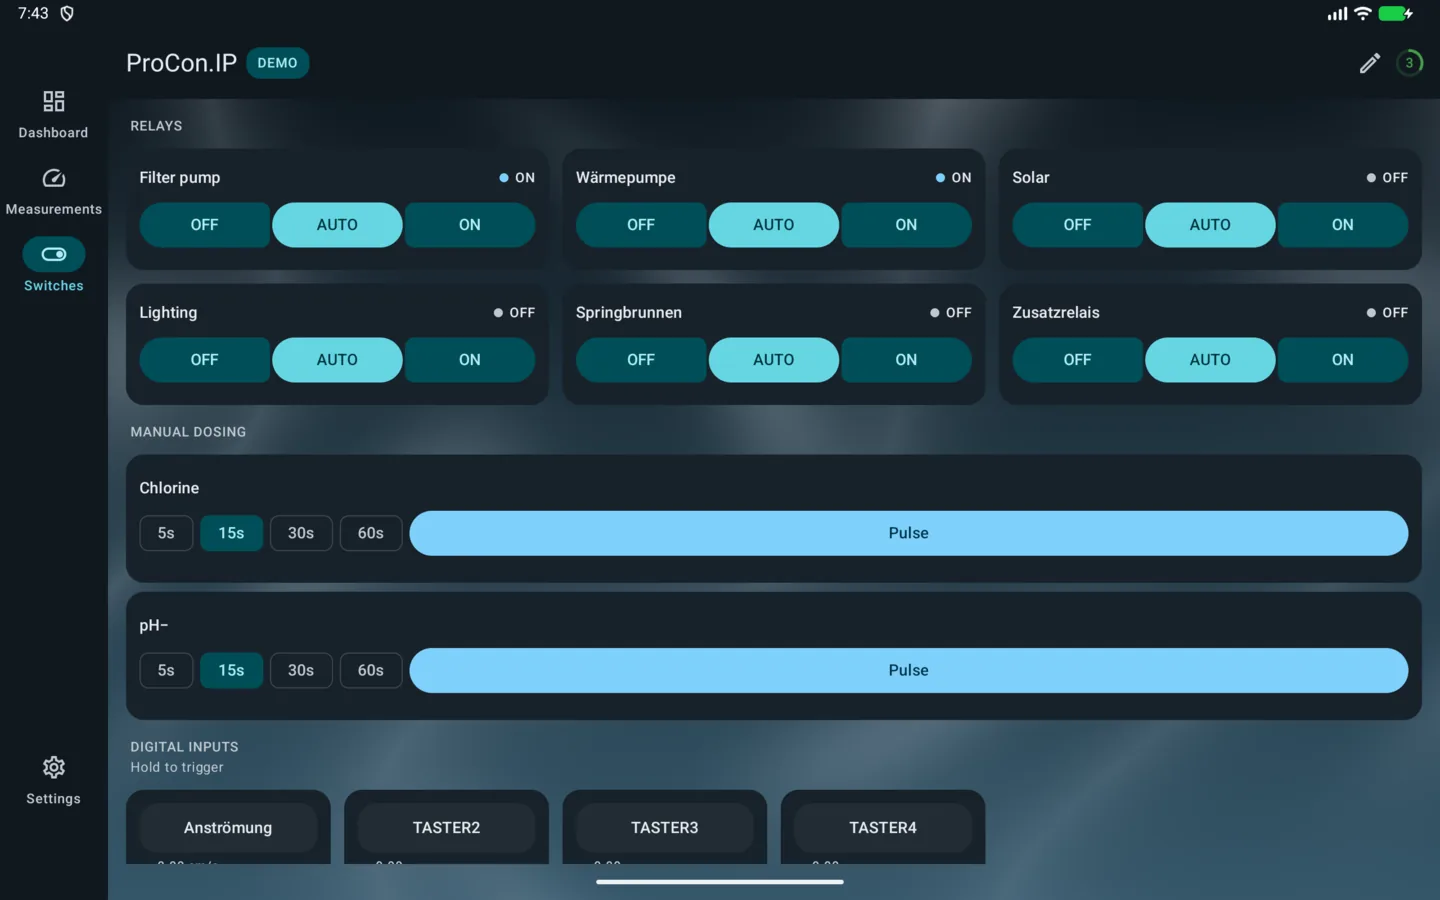
Task: Click the Wi-Fi status icon
Action: pyautogui.click(x=1362, y=13)
